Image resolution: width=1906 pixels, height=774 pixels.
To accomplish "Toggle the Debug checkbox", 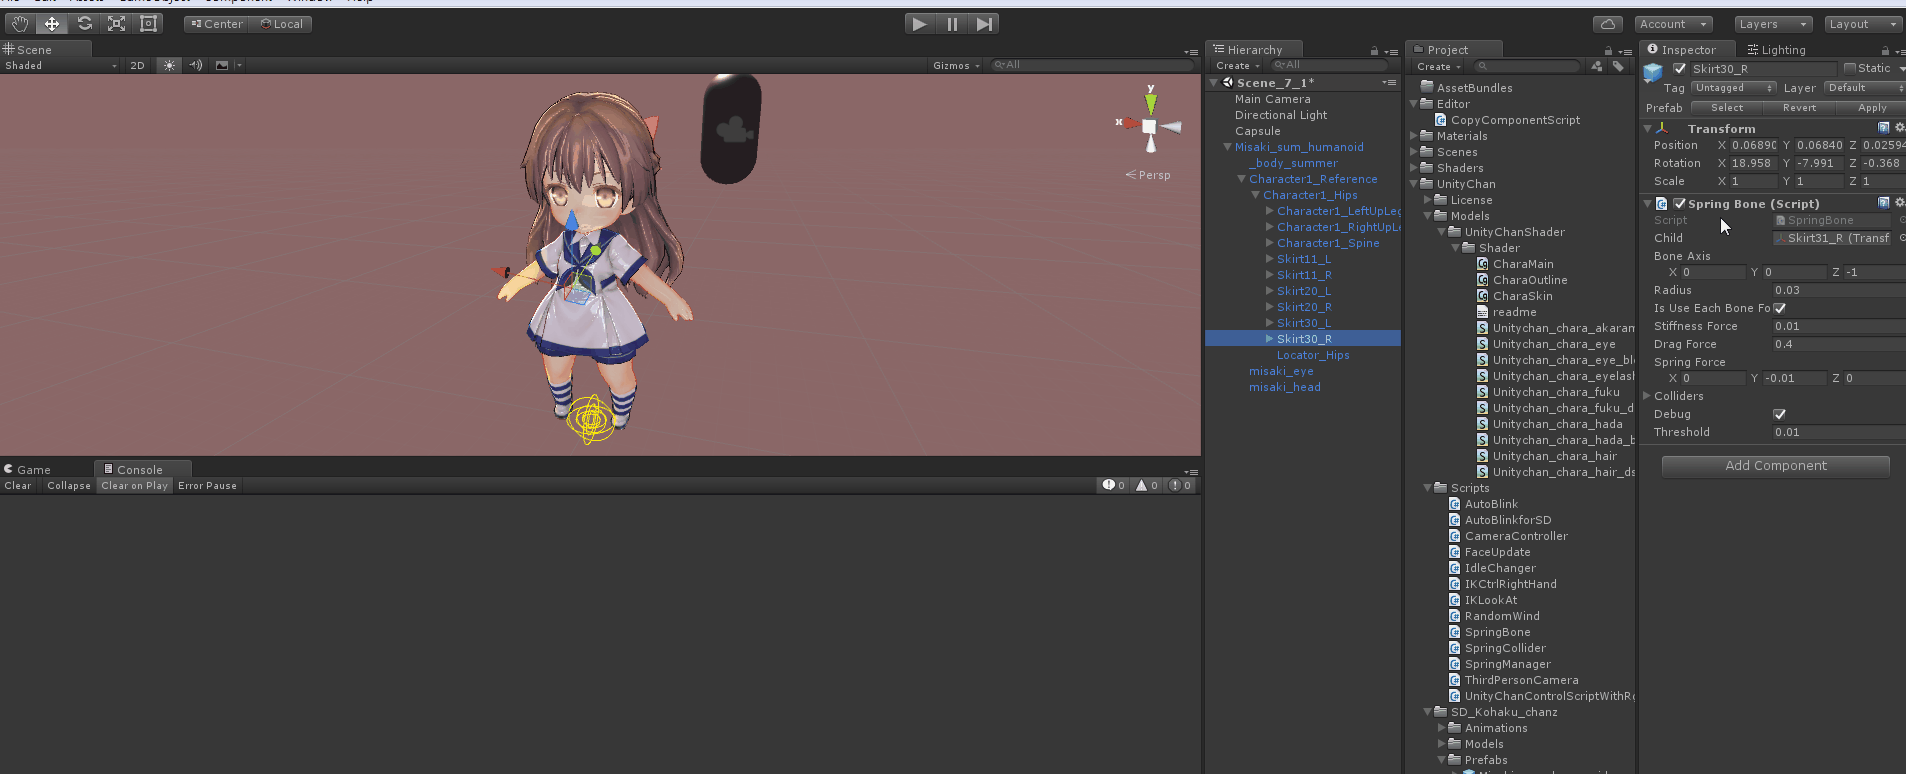I will point(1780,414).
